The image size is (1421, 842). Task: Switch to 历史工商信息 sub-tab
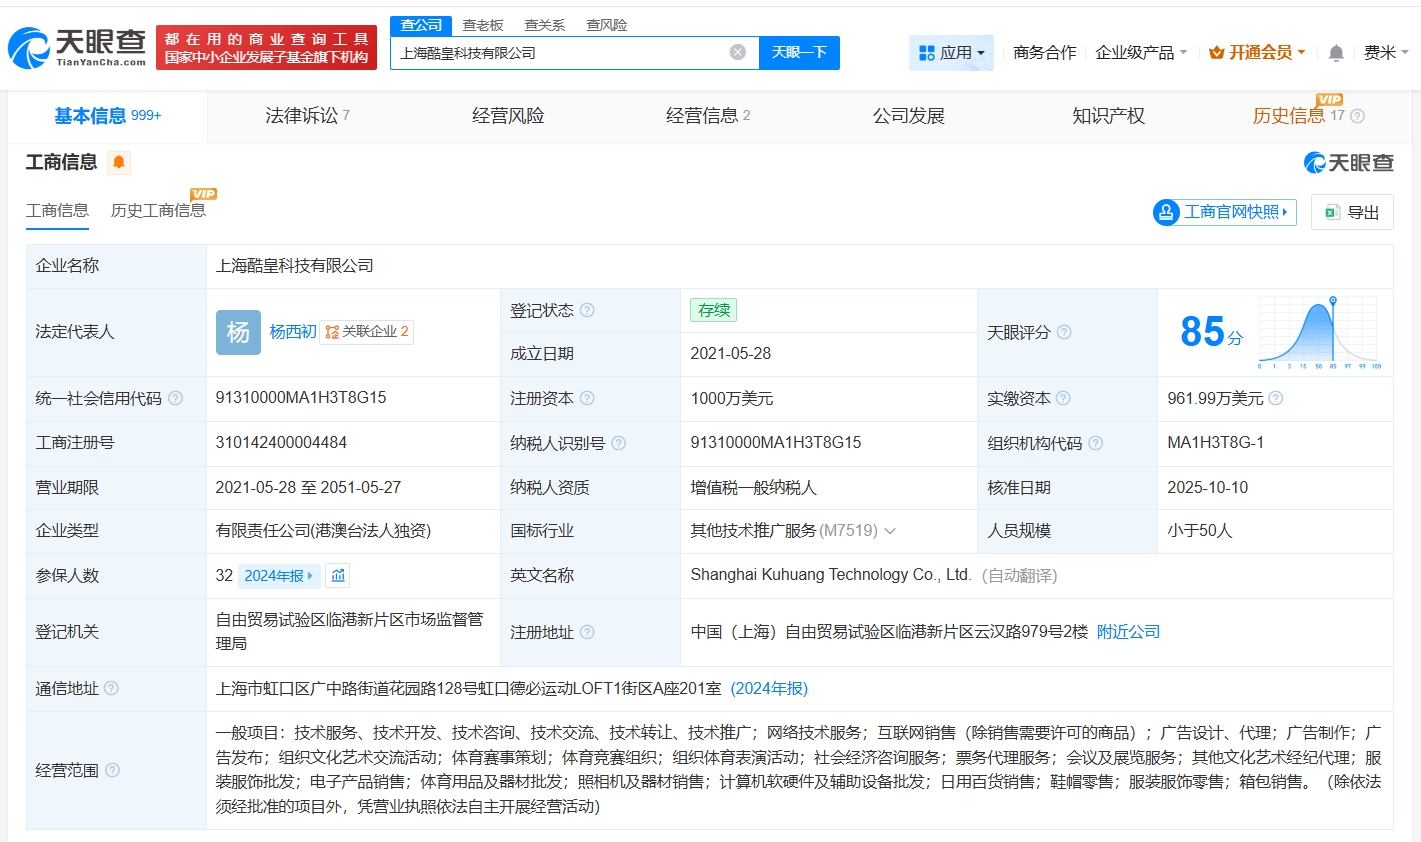point(158,210)
